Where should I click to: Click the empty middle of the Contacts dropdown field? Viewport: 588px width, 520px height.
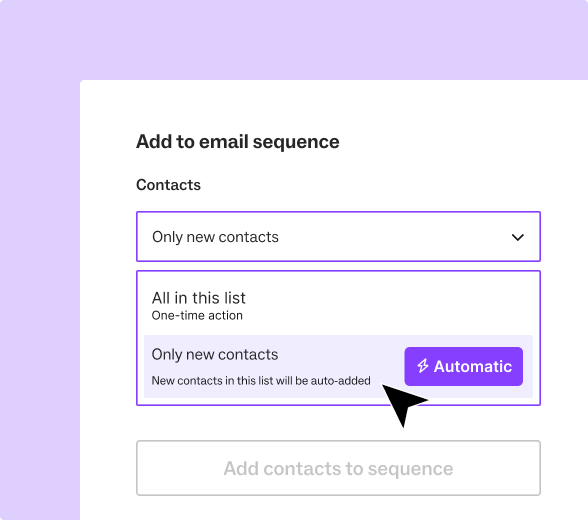click(x=394, y=237)
